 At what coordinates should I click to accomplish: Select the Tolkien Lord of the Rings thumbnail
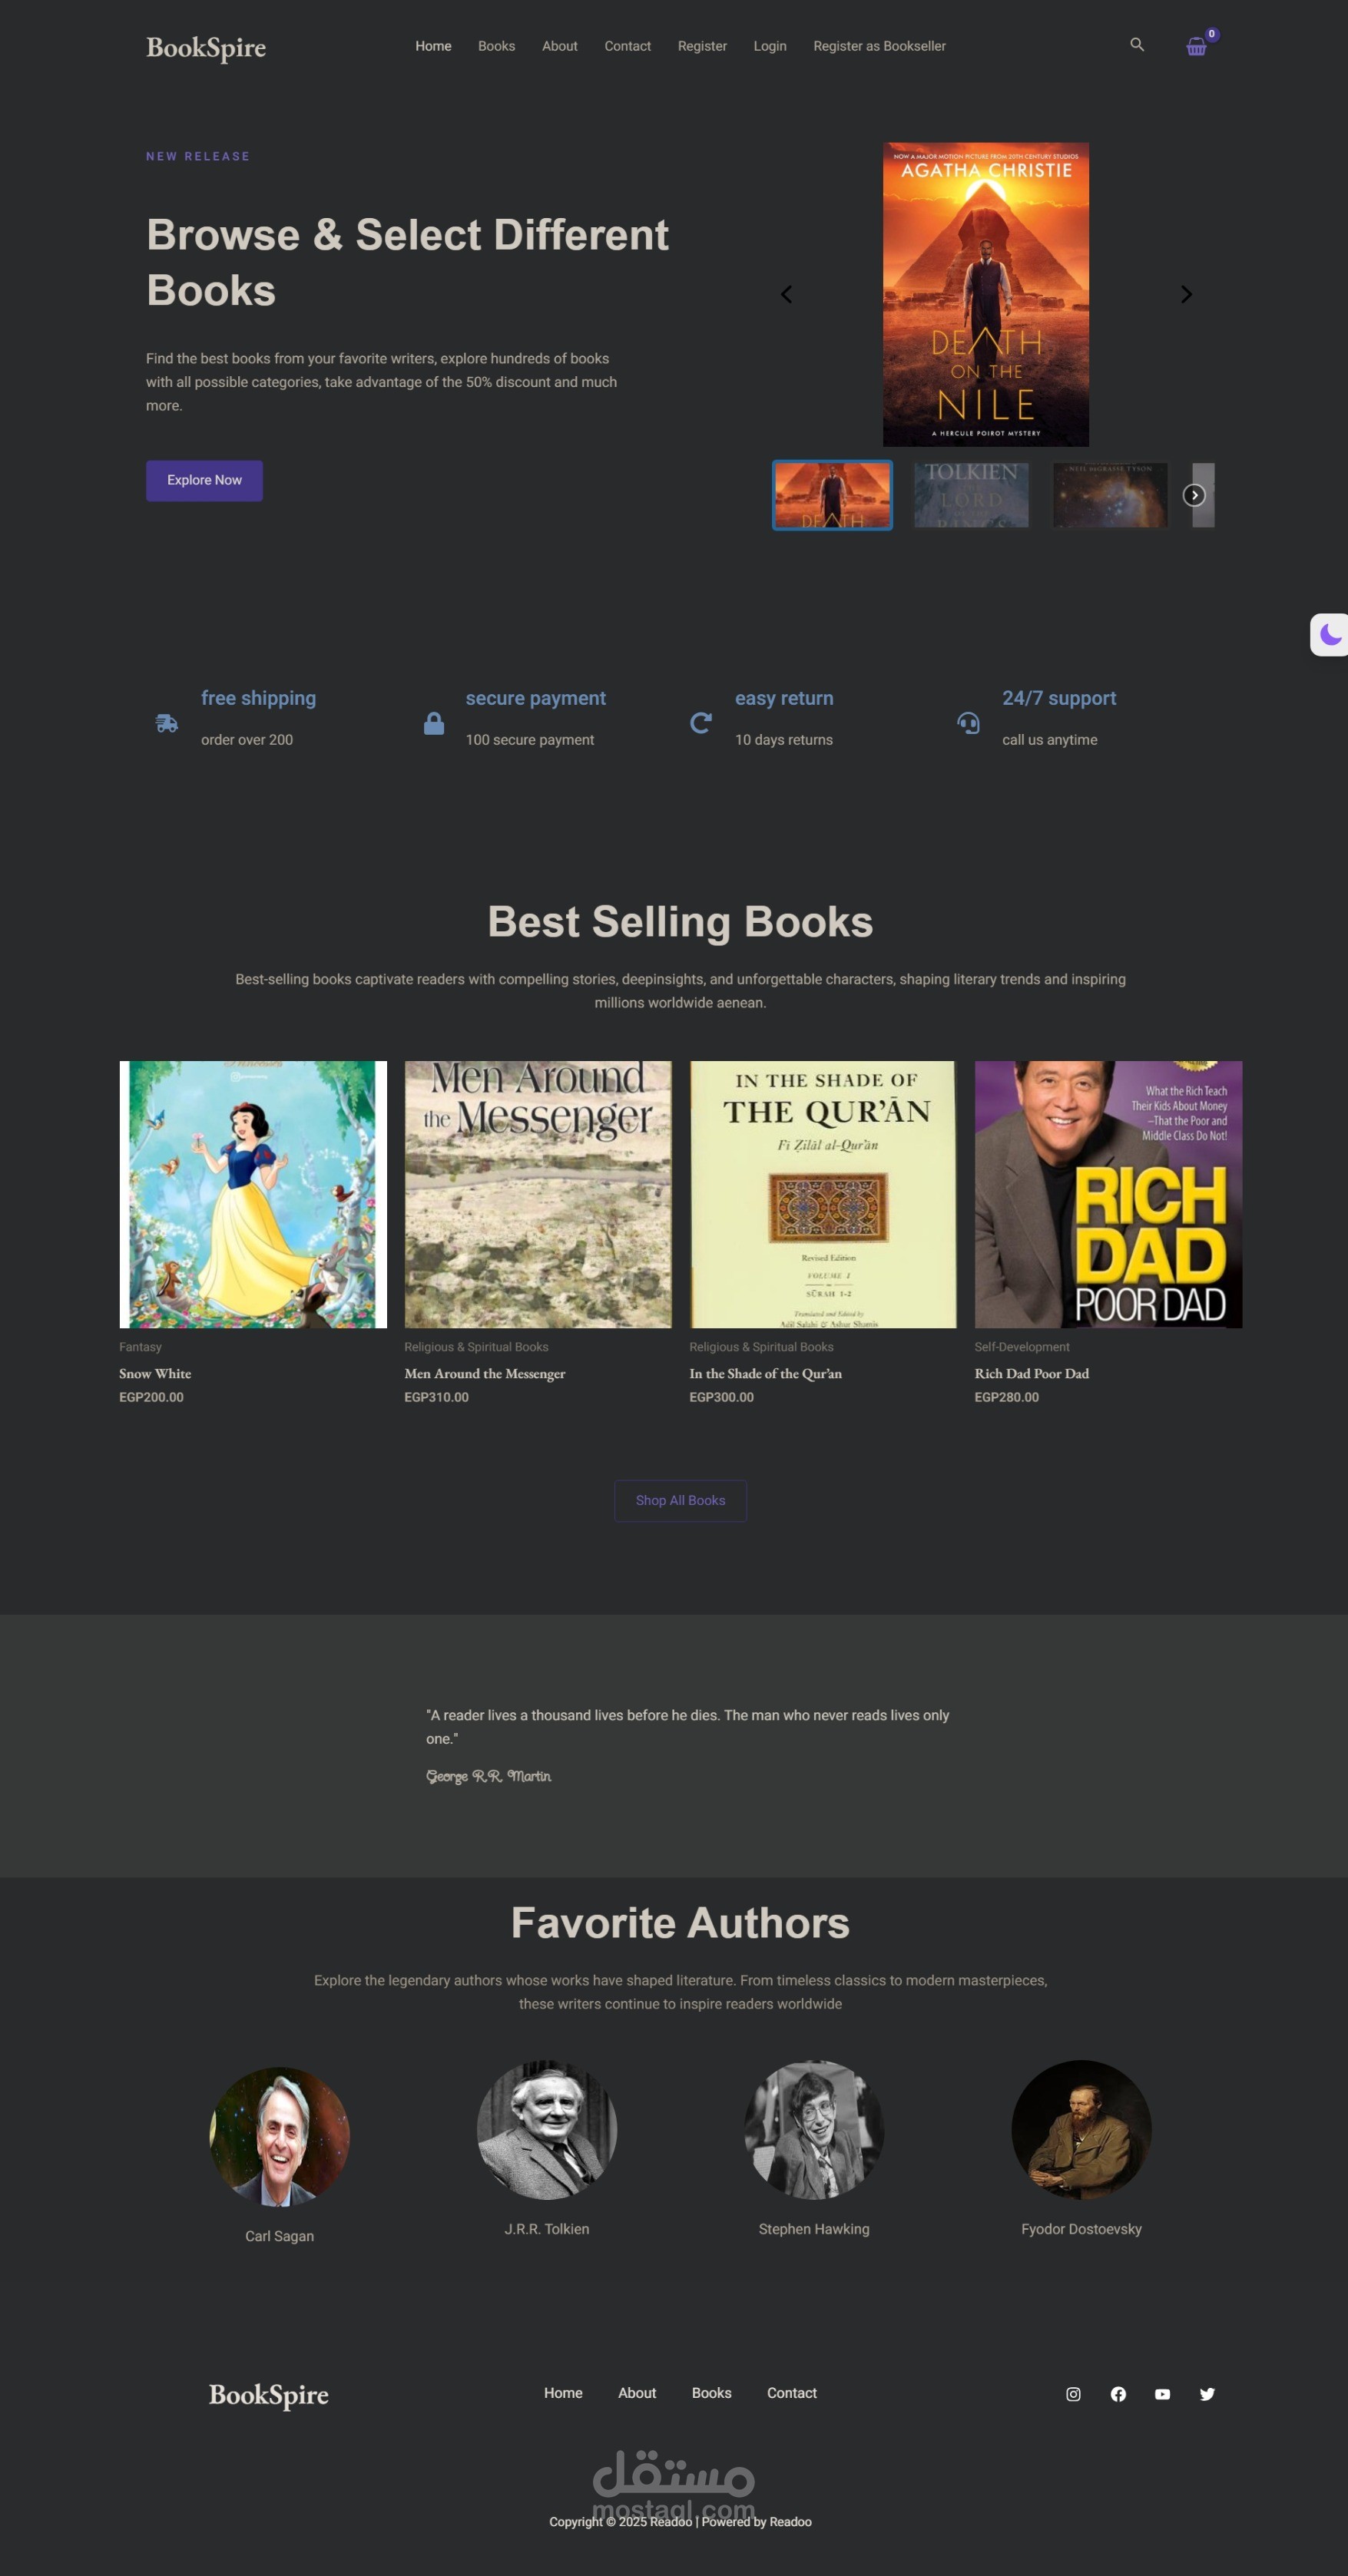(971, 495)
